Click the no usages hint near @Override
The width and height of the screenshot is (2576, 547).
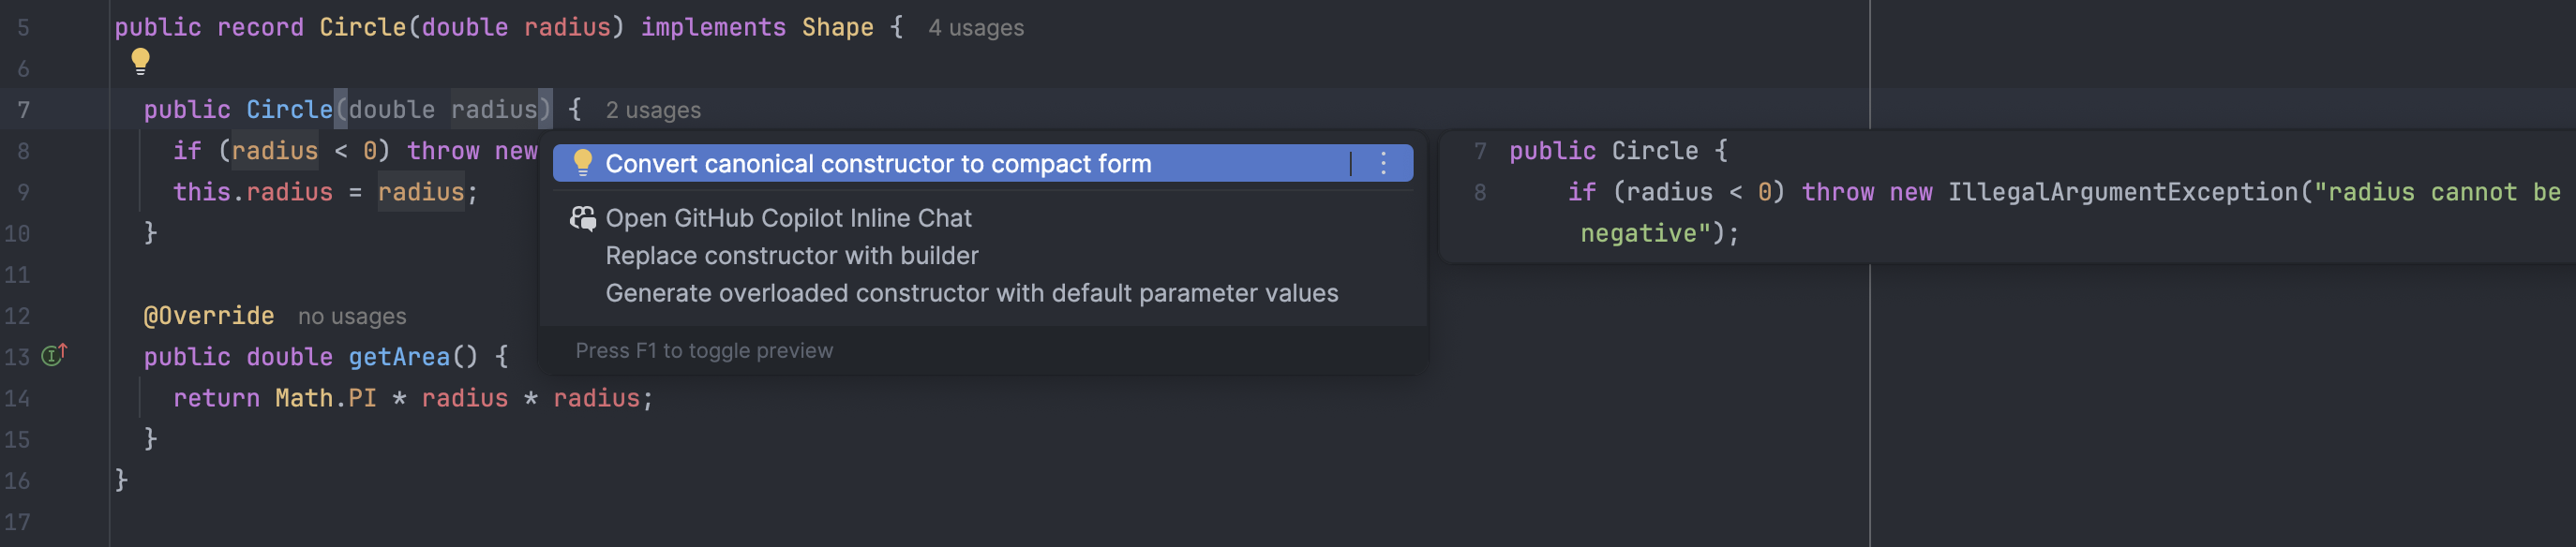352,317
